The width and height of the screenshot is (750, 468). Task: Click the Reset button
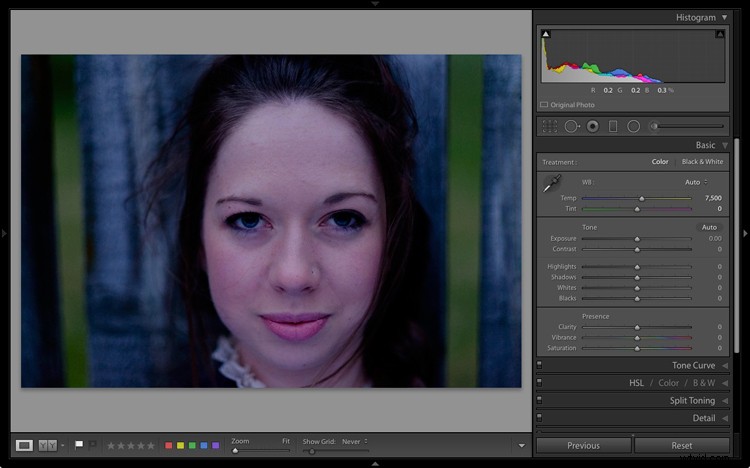point(682,446)
